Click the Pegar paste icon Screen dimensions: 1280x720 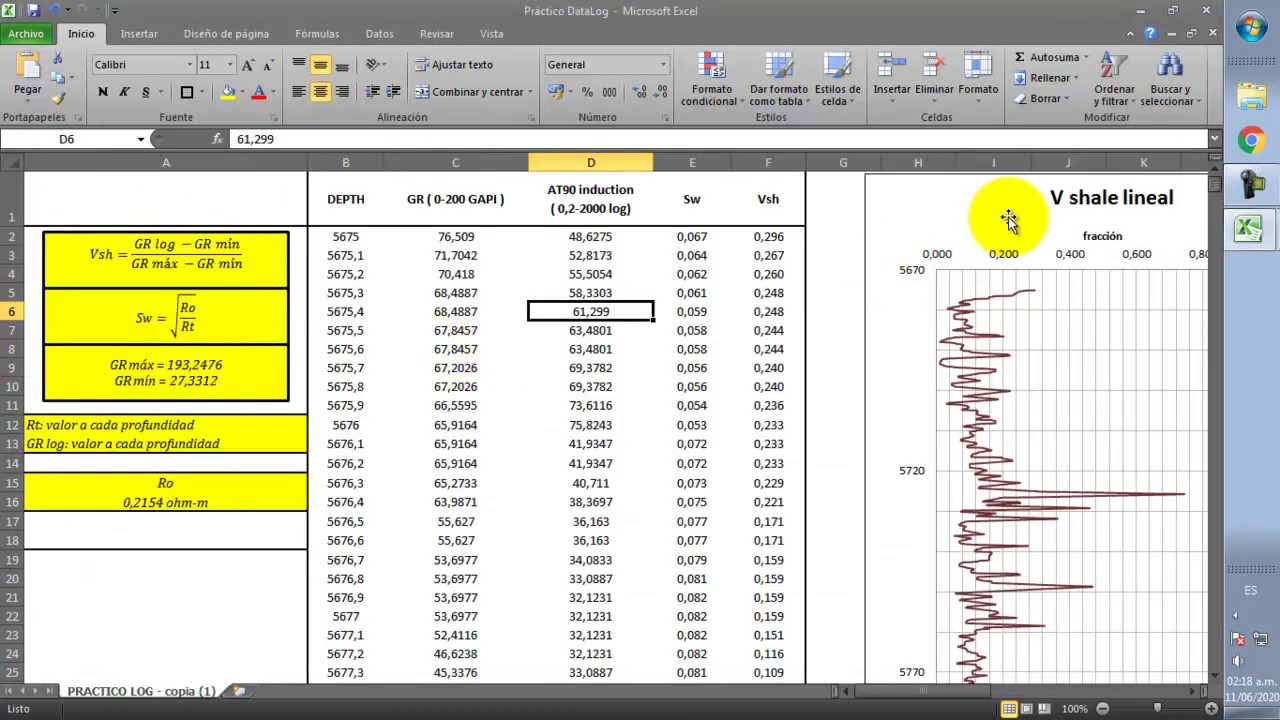coord(27,67)
